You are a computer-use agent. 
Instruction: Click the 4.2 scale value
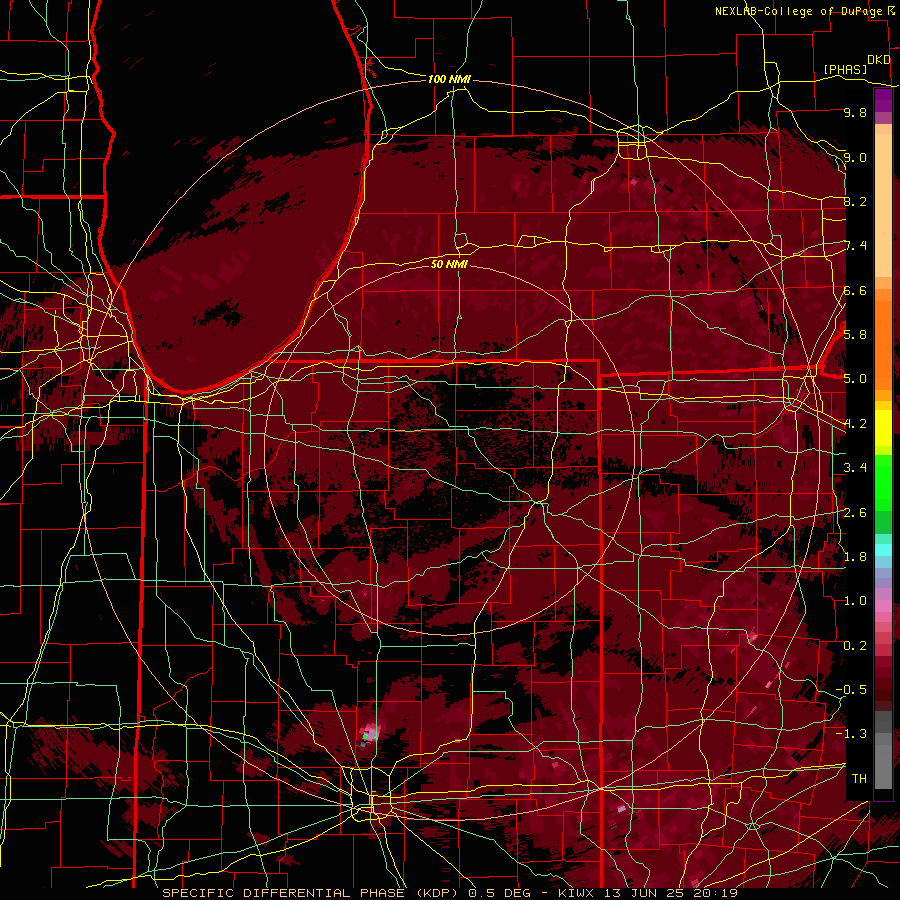(x=855, y=424)
